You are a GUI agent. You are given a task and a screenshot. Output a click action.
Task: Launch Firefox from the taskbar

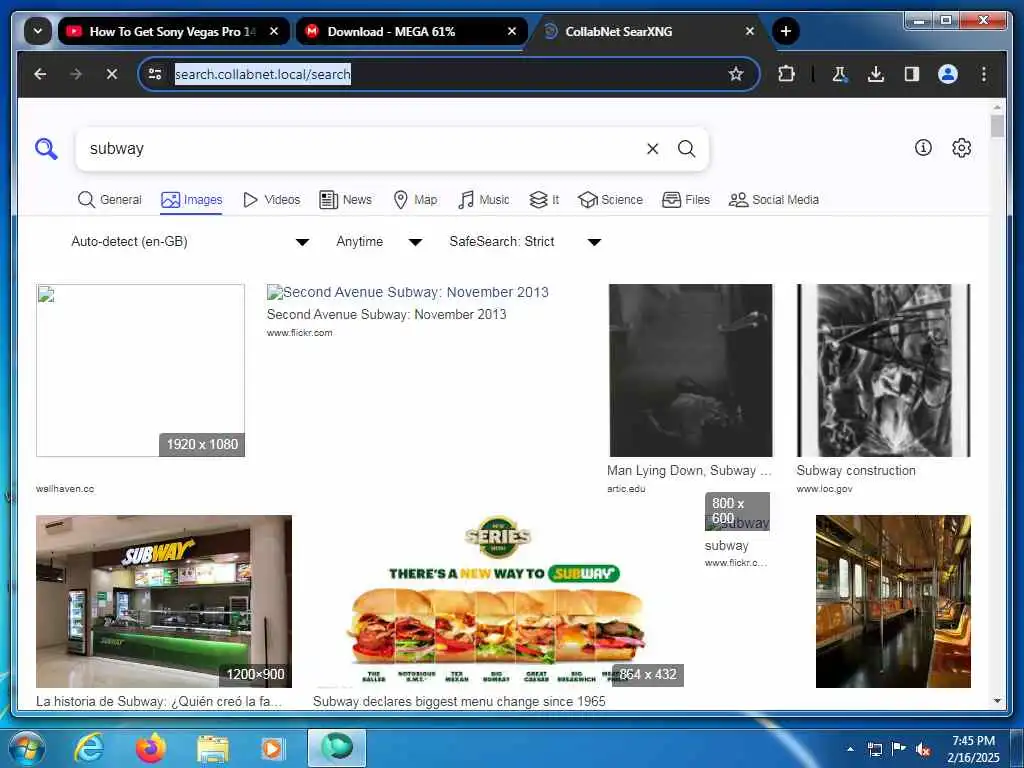[x=150, y=748]
